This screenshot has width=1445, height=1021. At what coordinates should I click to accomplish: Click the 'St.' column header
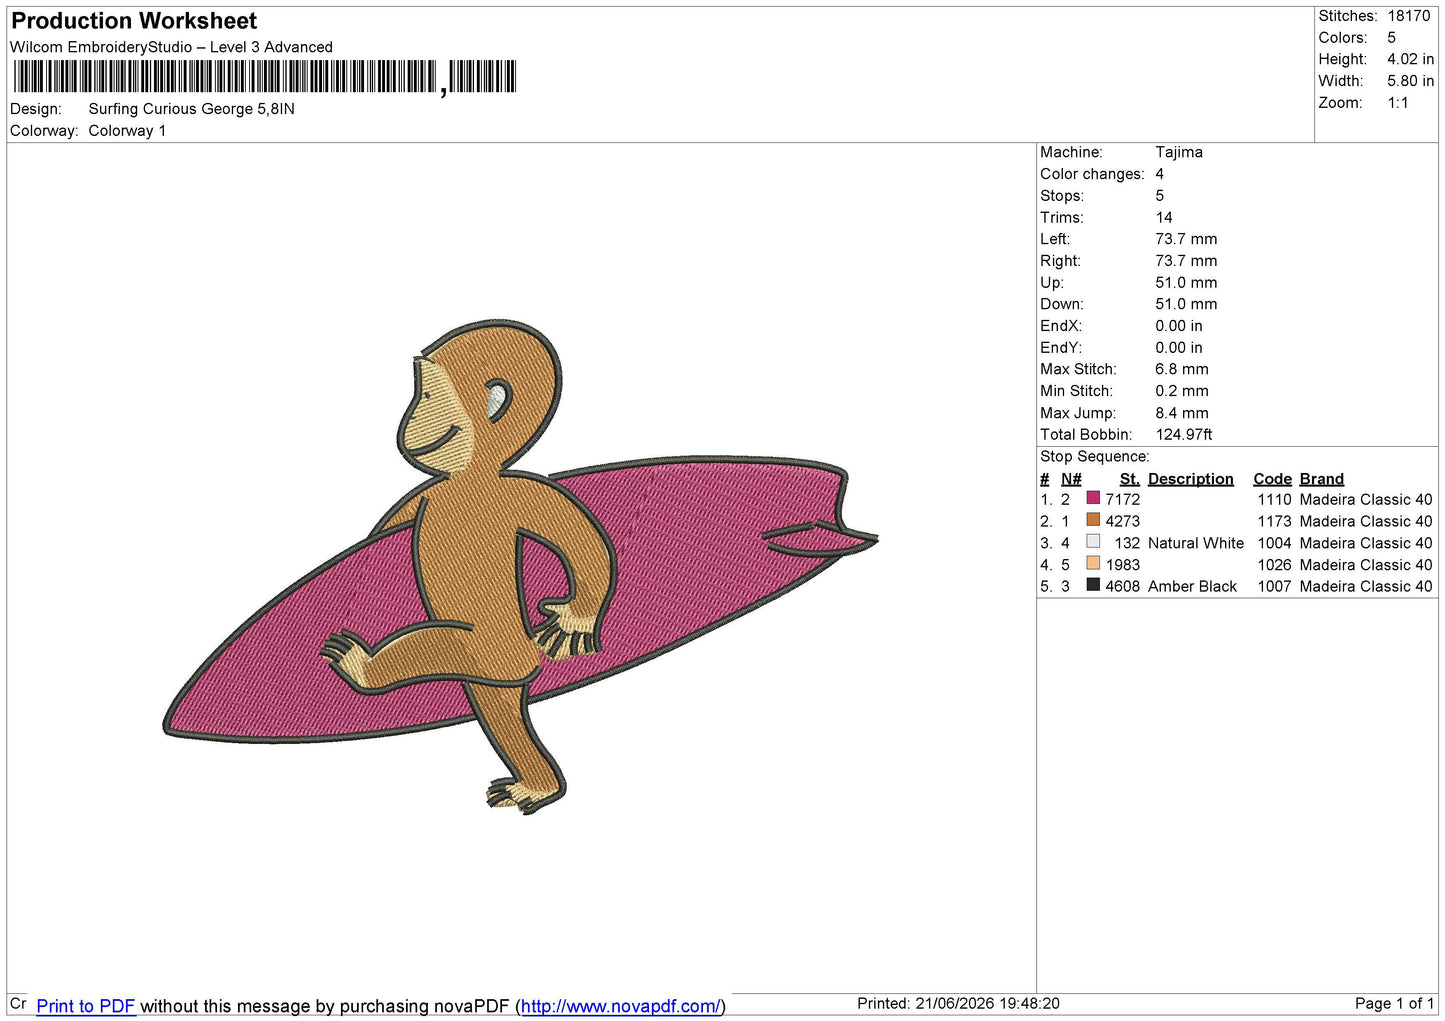pos(1130,479)
